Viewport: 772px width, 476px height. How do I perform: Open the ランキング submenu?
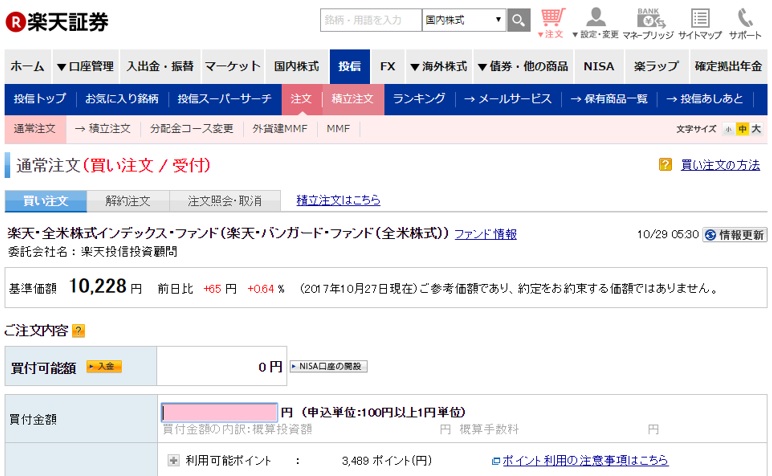(419, 99)
